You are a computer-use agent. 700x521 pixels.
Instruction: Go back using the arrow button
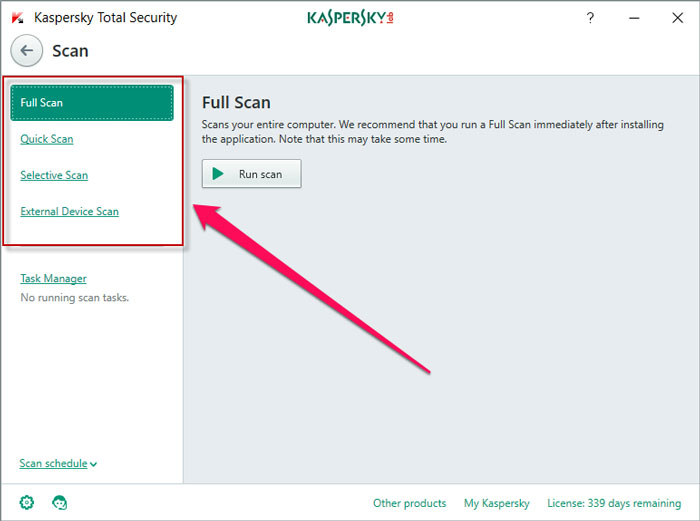coord(27,50)
